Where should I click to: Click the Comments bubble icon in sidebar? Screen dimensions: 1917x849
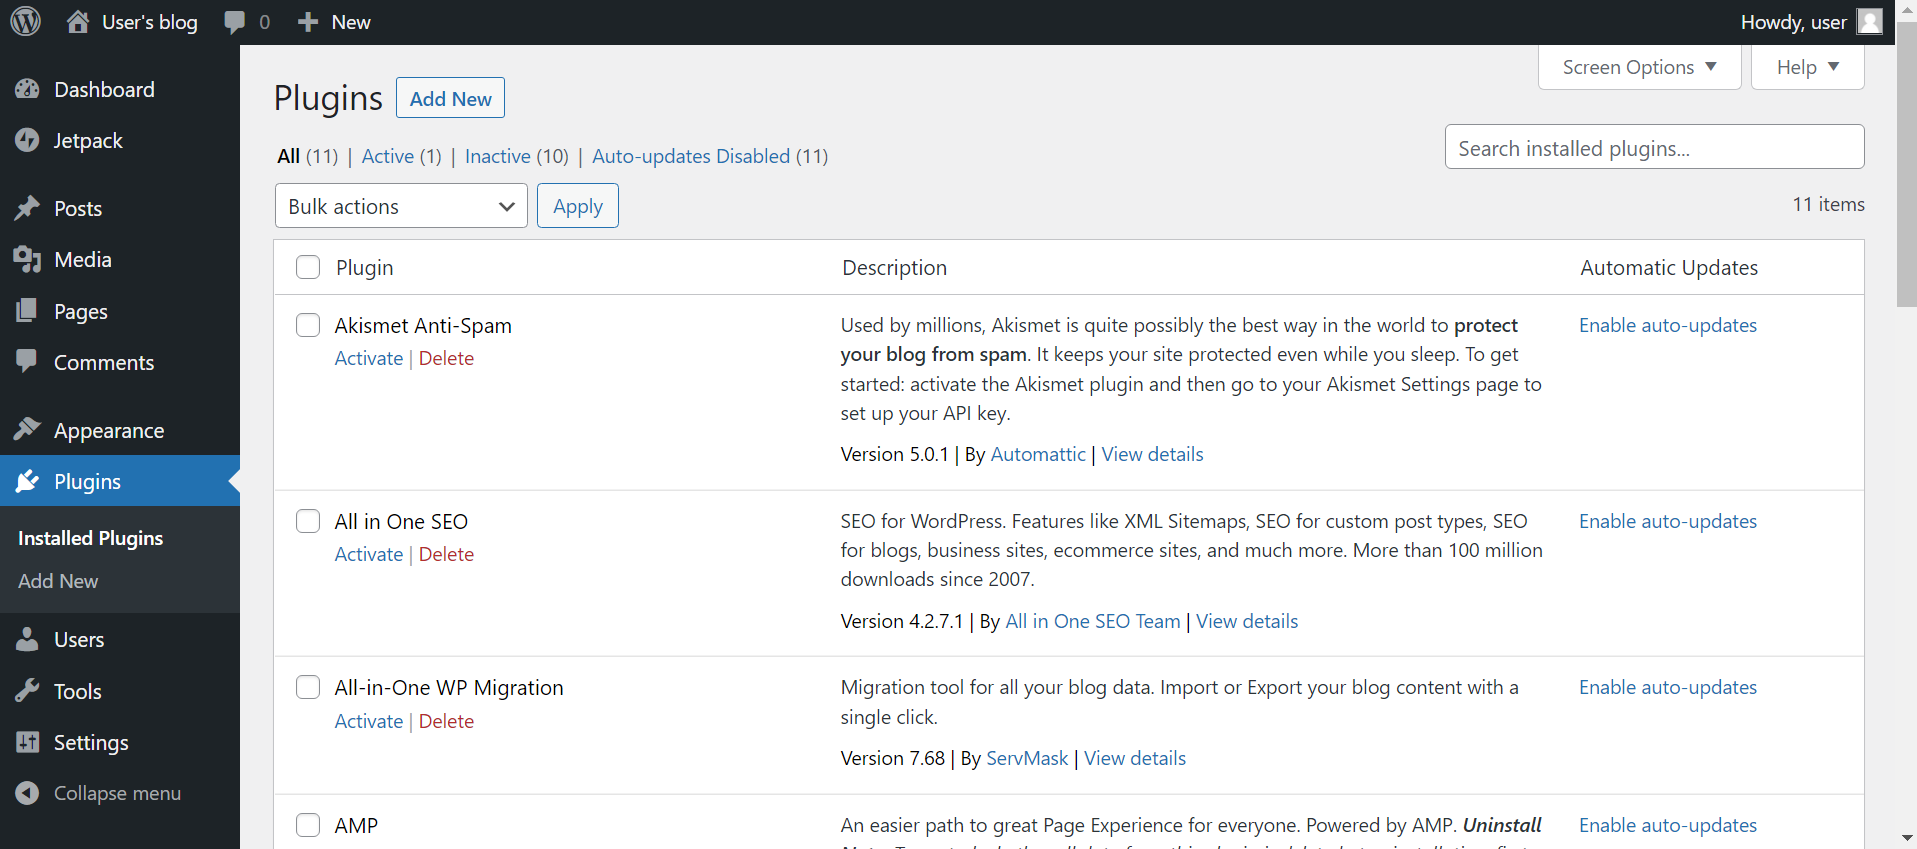point(27,361)
